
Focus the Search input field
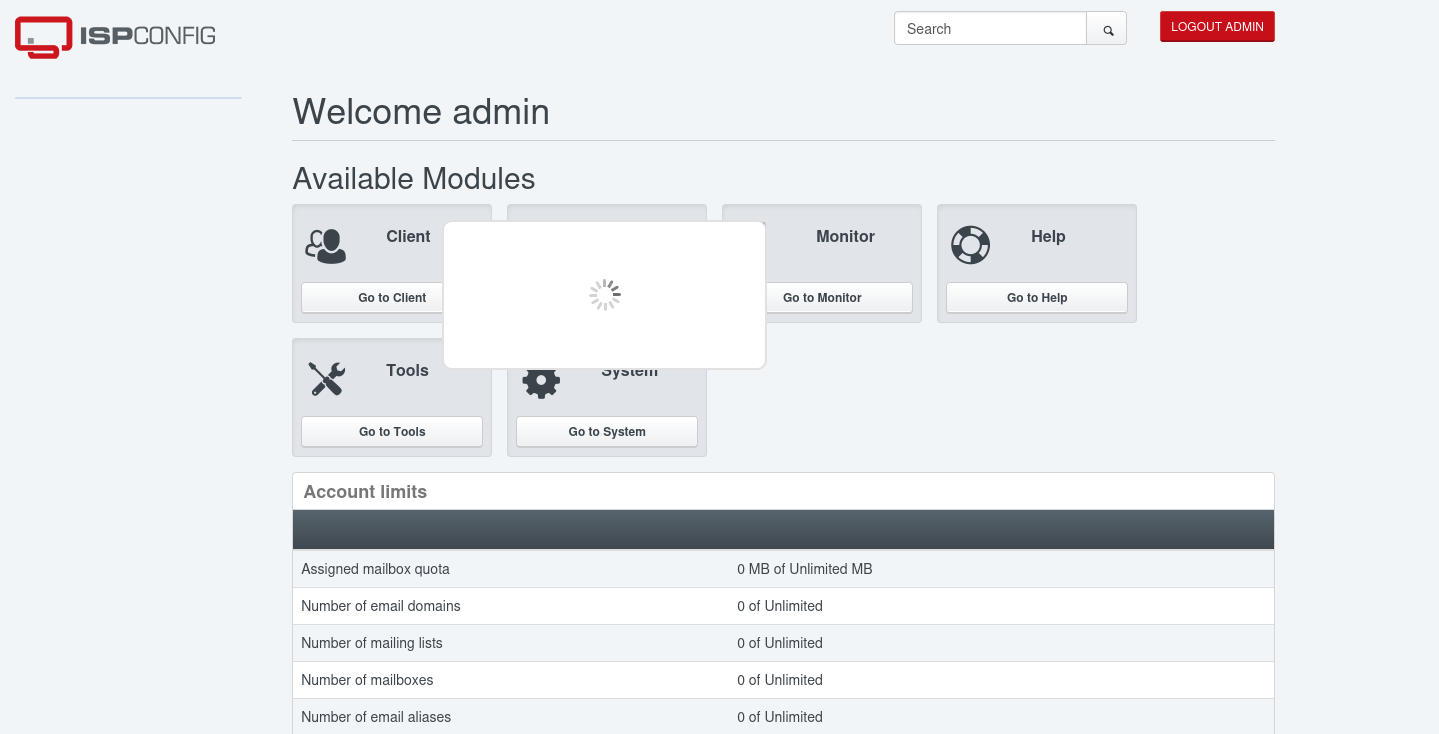point(989,29)
